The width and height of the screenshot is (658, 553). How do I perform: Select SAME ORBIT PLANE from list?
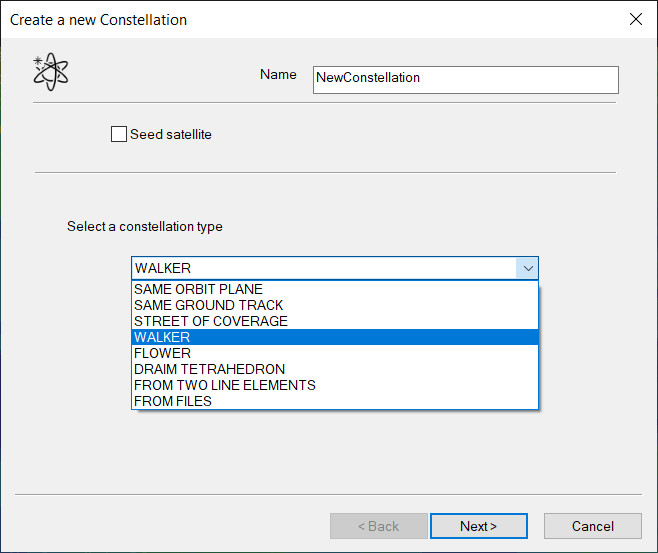(199, 289)
